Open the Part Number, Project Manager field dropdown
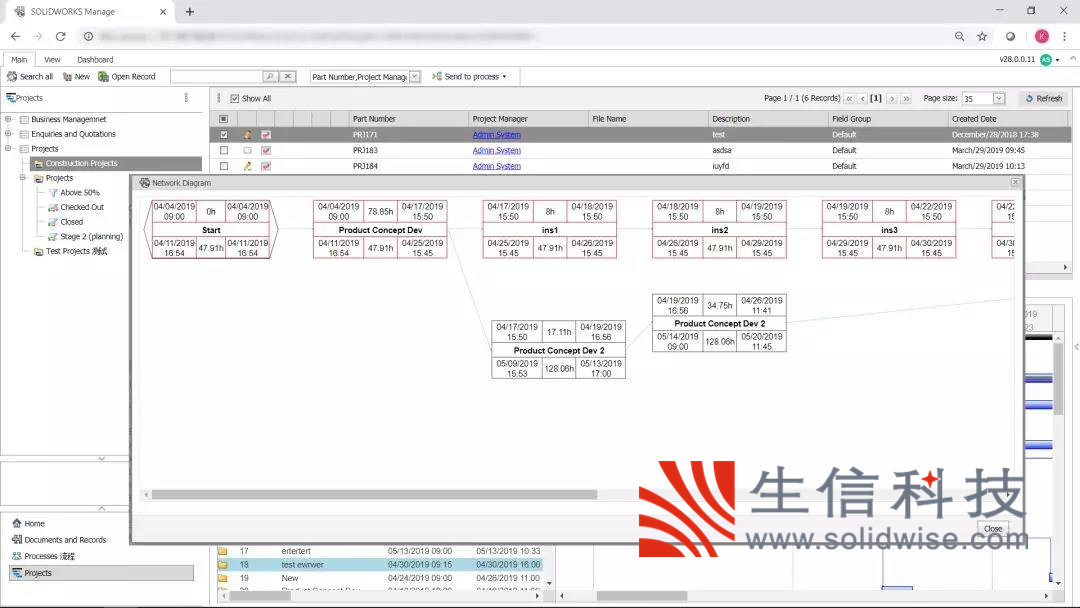1080x608 pixels. tap(415, 77)
